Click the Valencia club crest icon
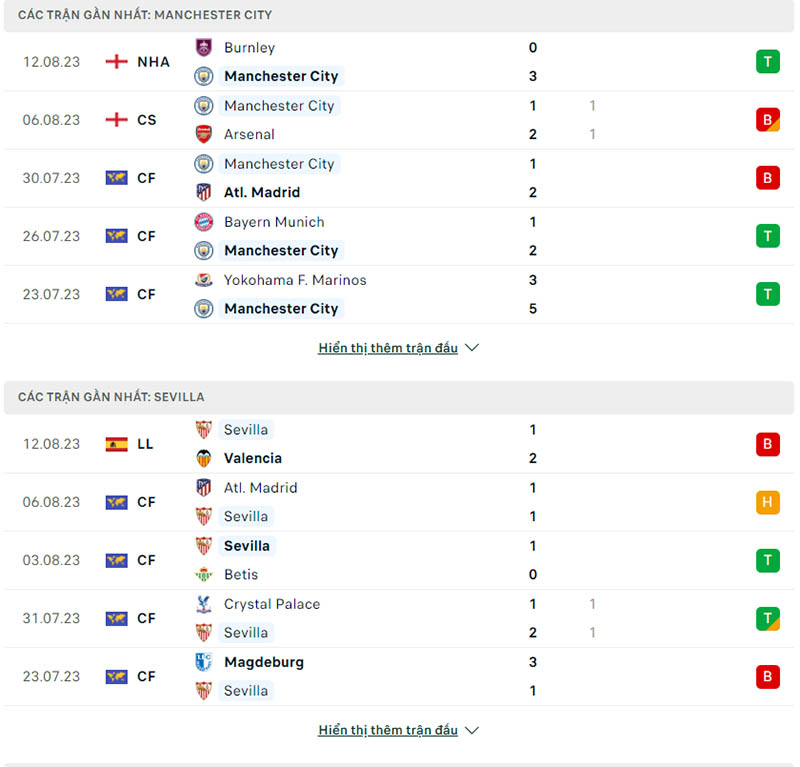Viewport: 800px width, 767px height. point(204,458)
